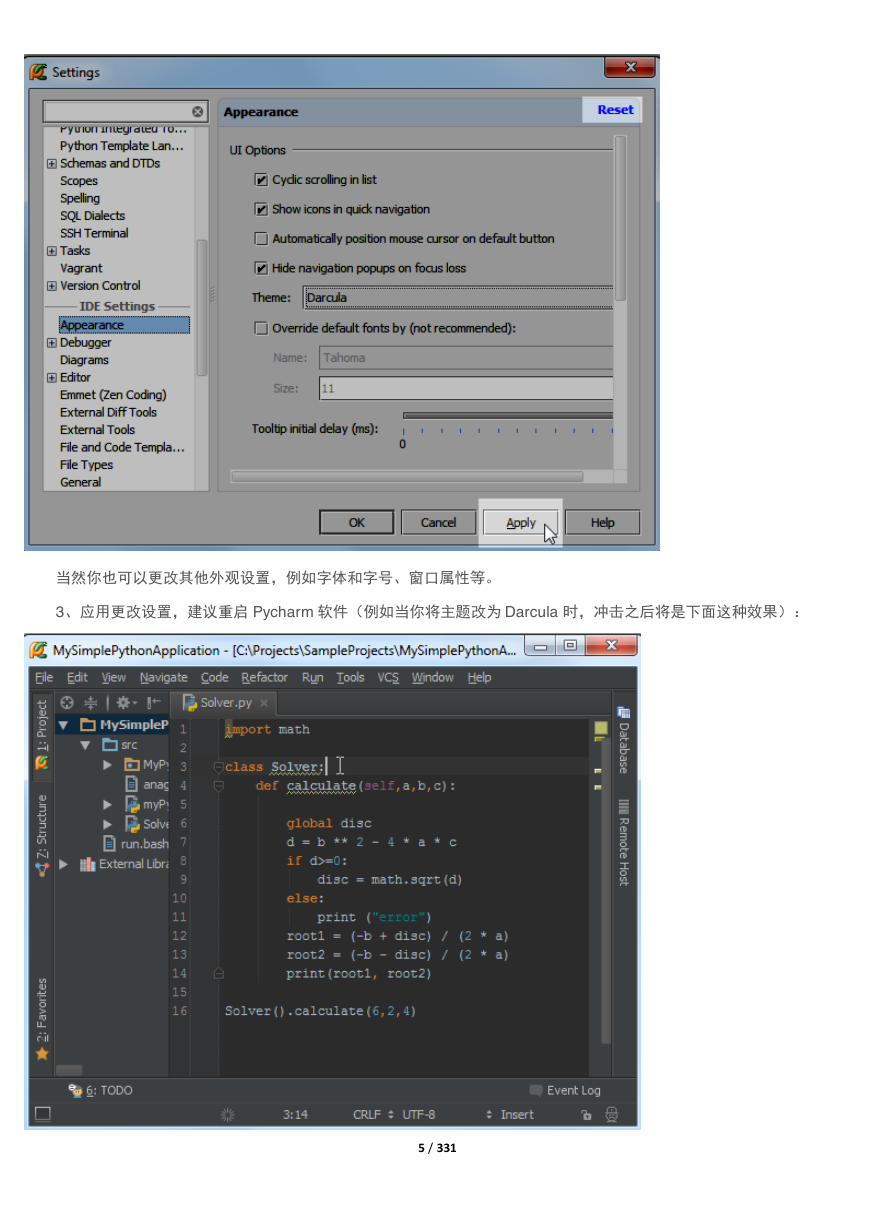Close the Solver.py editor tab with its X
869x1229 pixels.
pyautogui.click(x=264, y=703)
